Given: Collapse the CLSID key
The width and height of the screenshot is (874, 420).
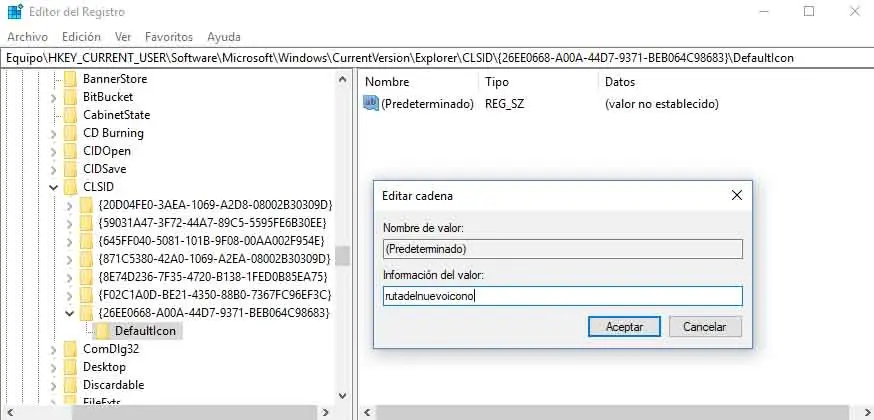Looking at the screenshot, I should [54, 188].
